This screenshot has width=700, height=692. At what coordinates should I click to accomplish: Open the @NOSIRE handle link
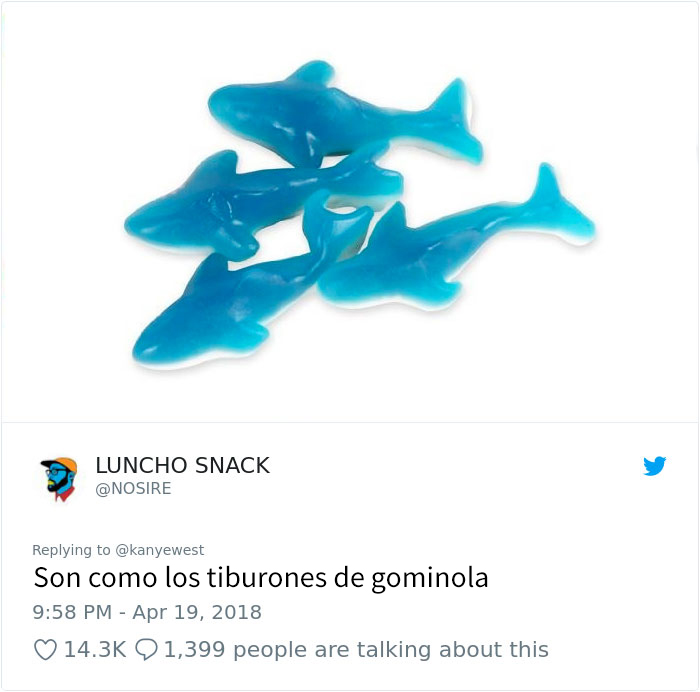(x=133, y=488)
